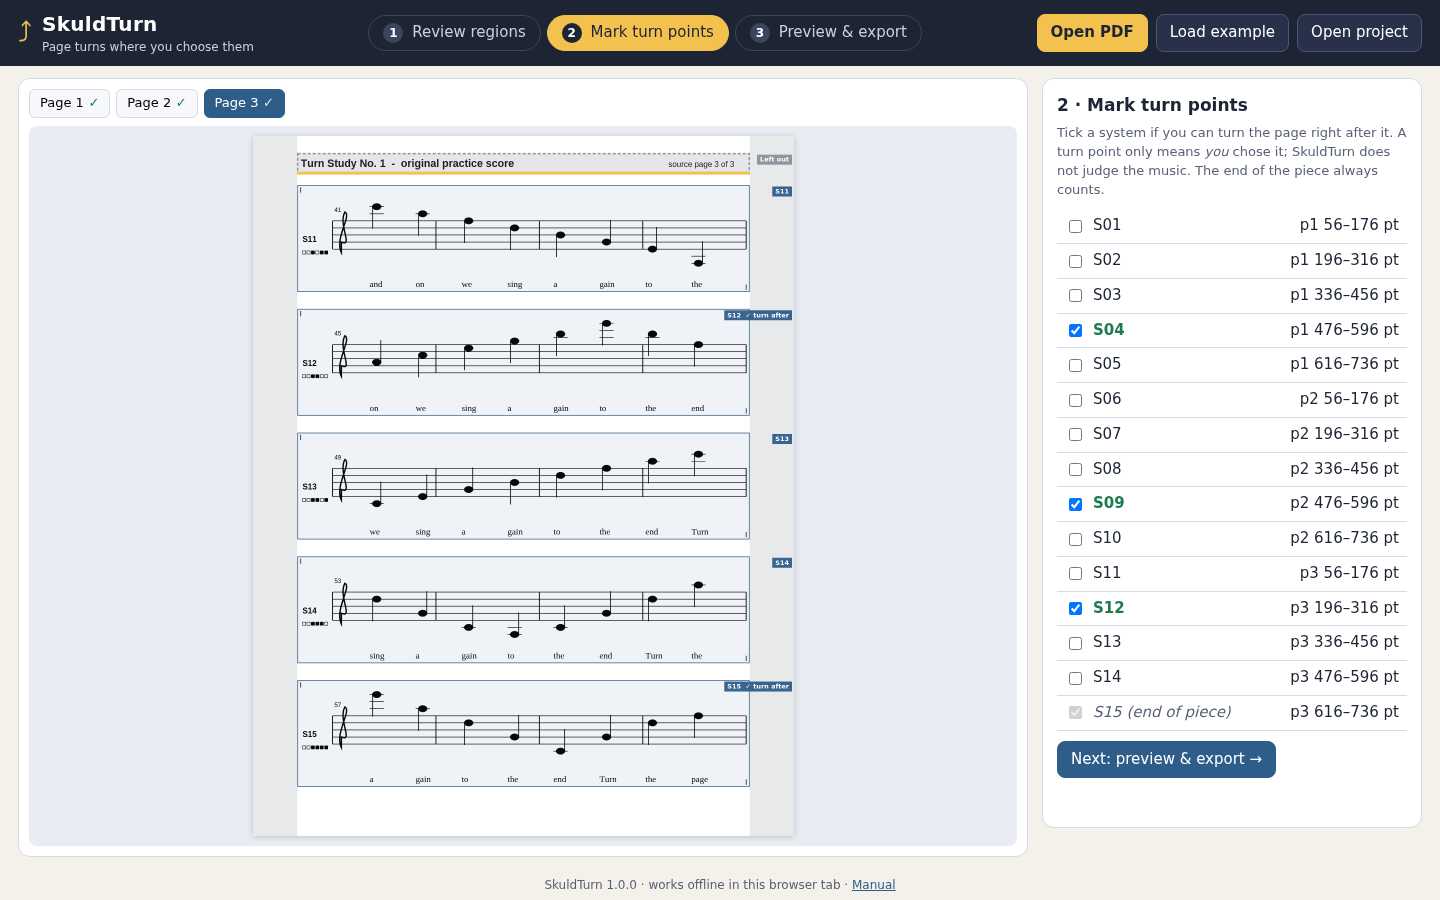
Task: Enable the S10 turn point checkbox
Action: tap(1075, 539)
